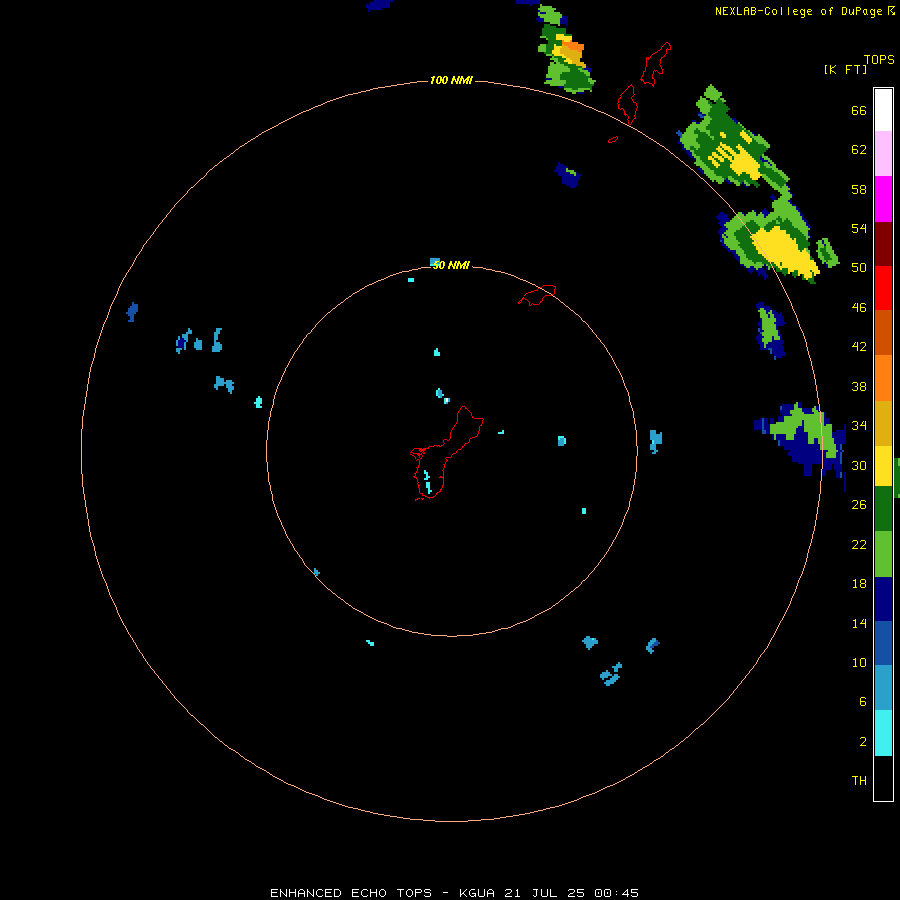Pick the magenta legend swatch near 58
The image size is (900, 900).
883,199
